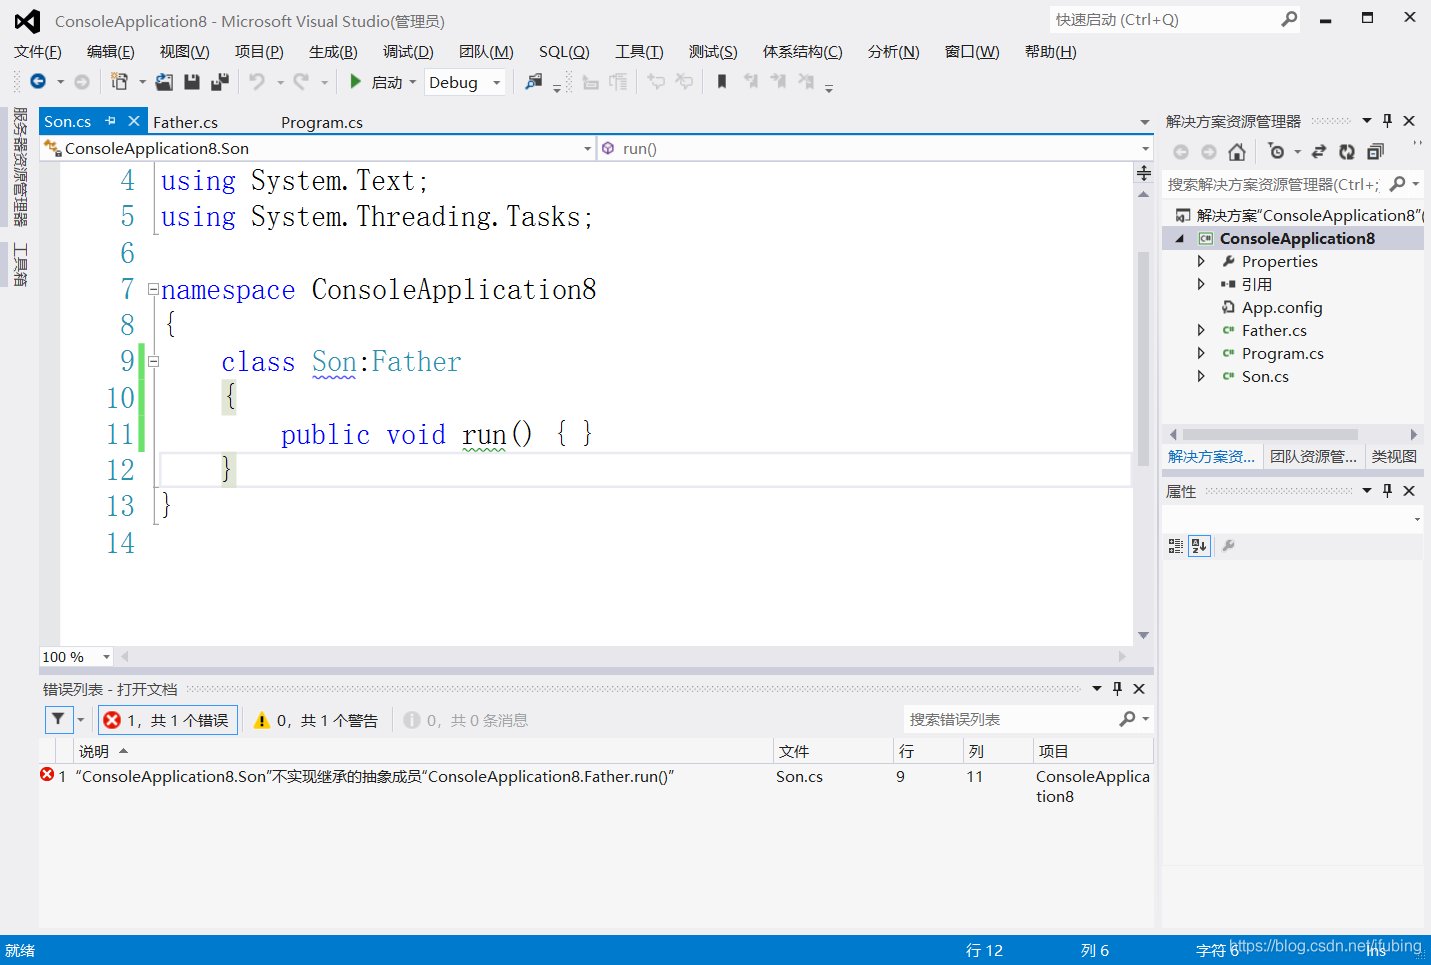Open the 100 % zoom dropdown

106,657
